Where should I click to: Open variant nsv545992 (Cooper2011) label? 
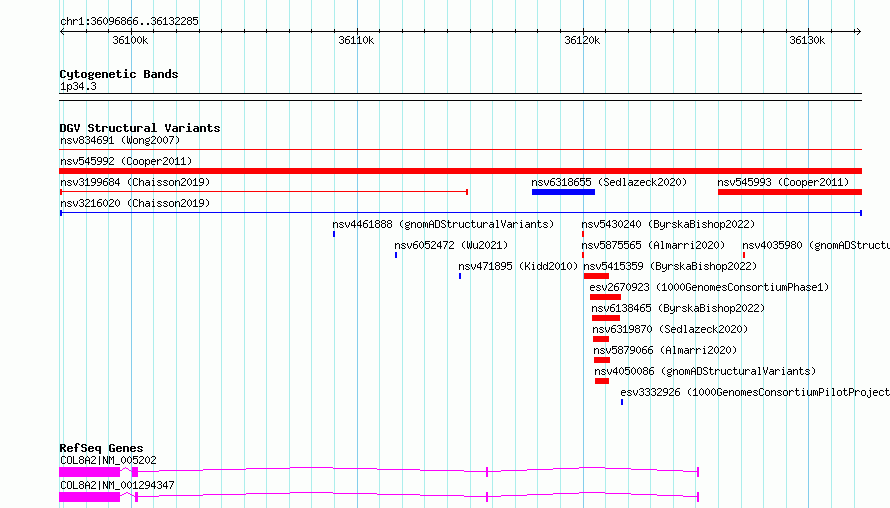[x=126, y=161]
